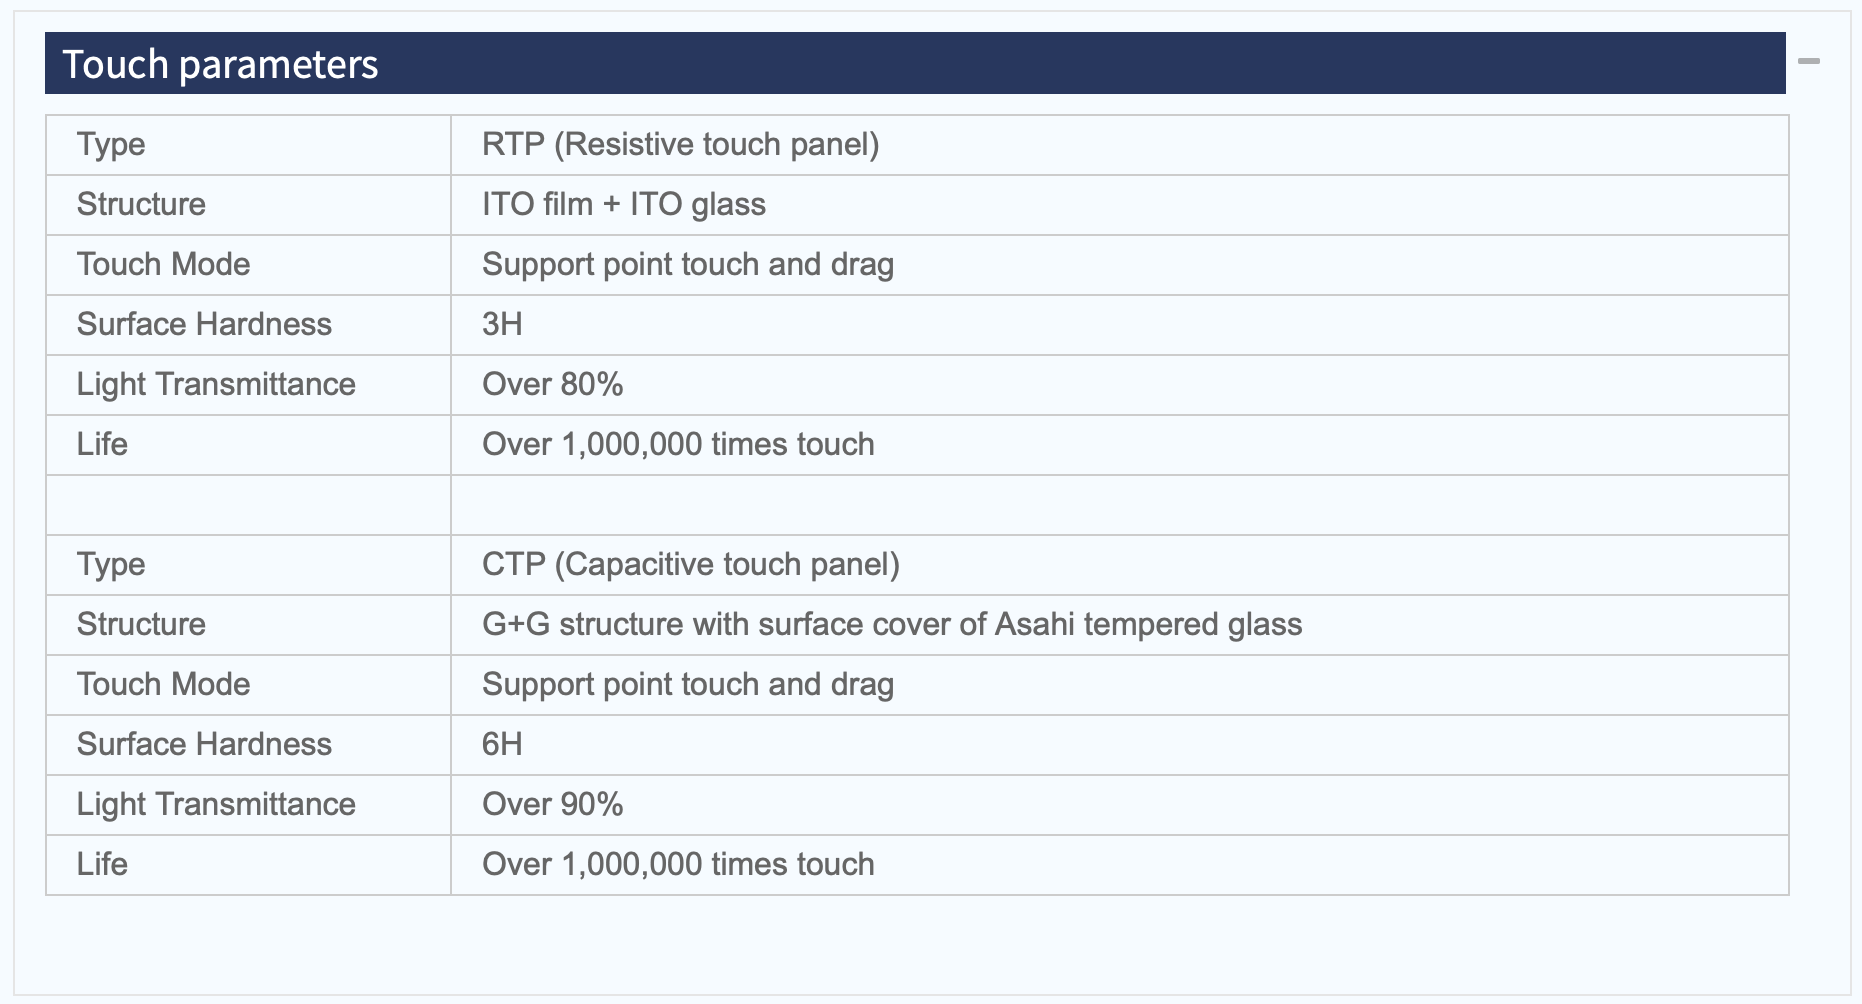Viewport: 1862px width, 1004px height.
Task: Select Touch Mode label in CTP section
Action: 163,684
